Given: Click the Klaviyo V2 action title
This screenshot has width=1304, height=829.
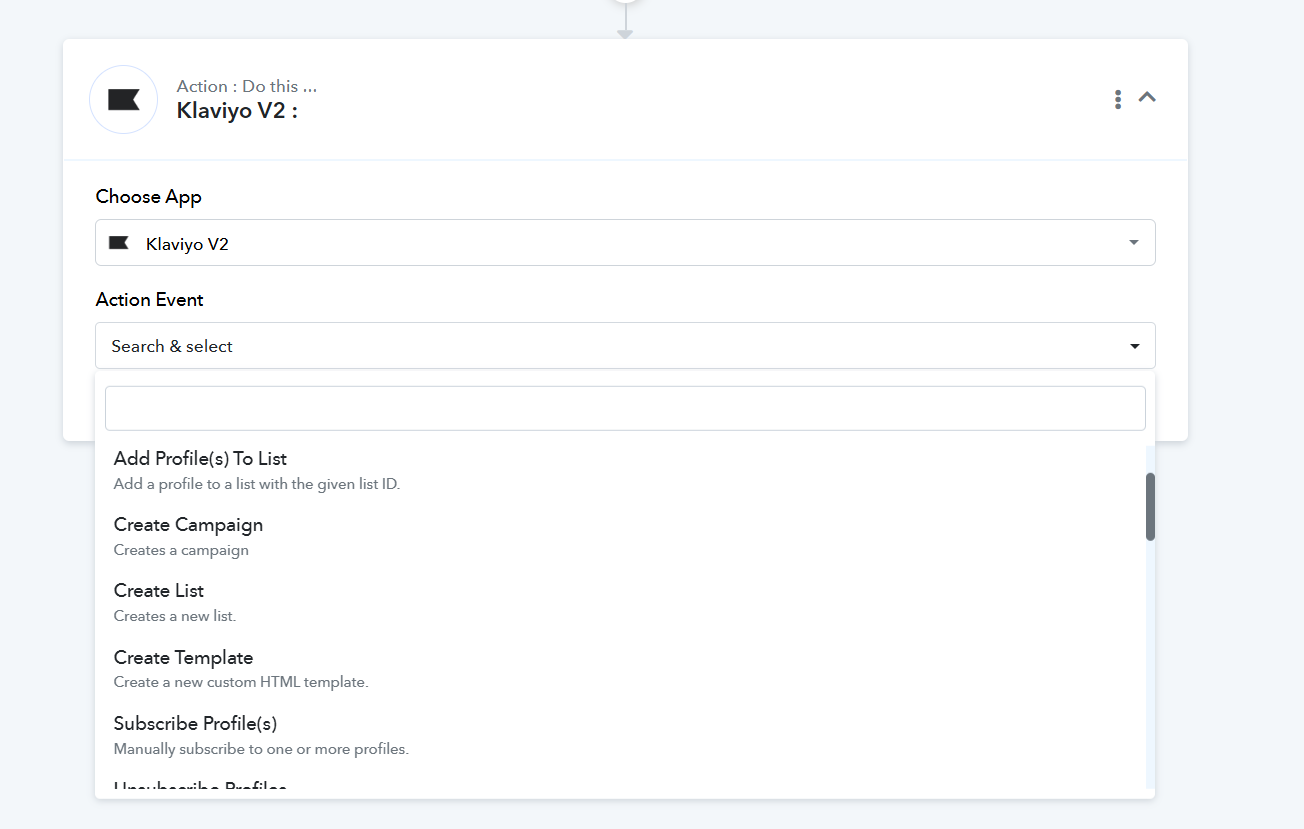Looking at the screenshot, I should point(237,111).
